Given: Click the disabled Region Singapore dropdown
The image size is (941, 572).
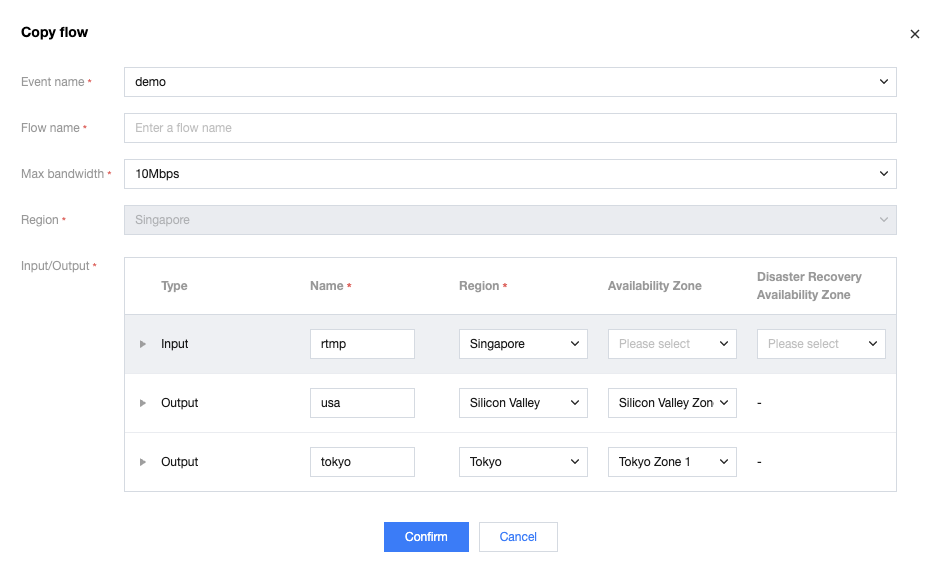Looking at the screenshot, I should coord(509,220).
